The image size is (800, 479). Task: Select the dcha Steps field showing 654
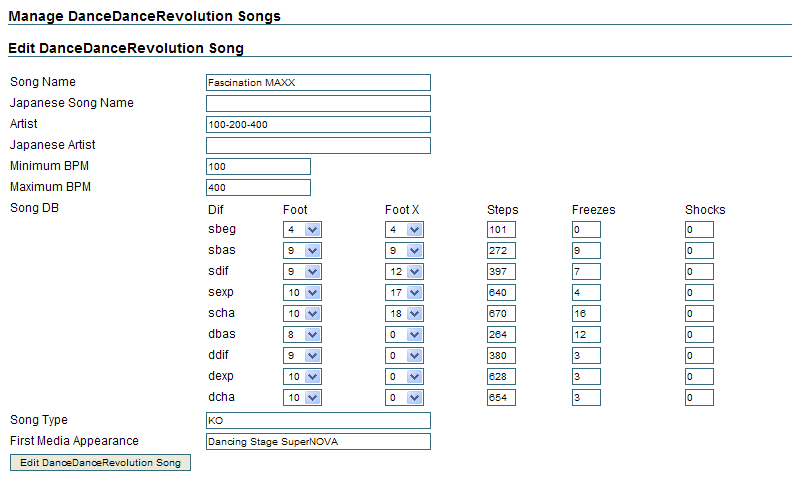[501, 397]
